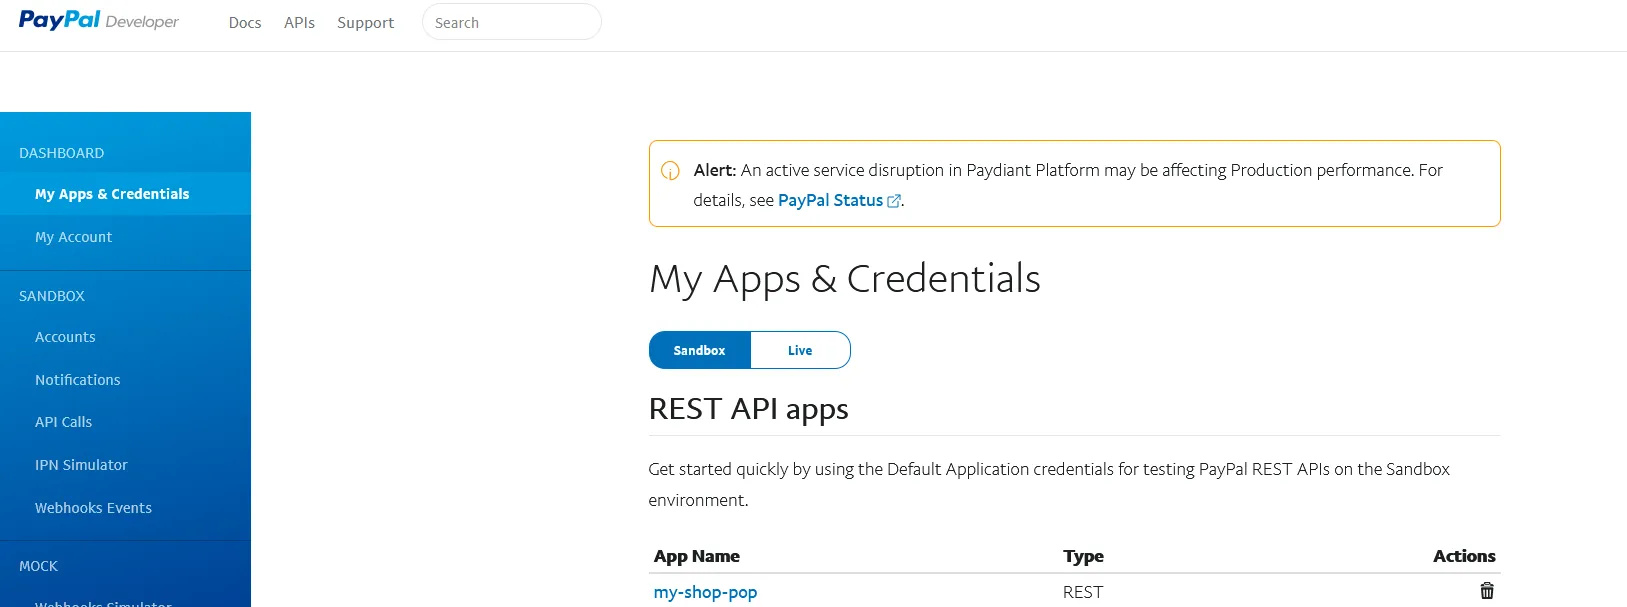
Task: Click the App Name column header
Action: point(697,556)
